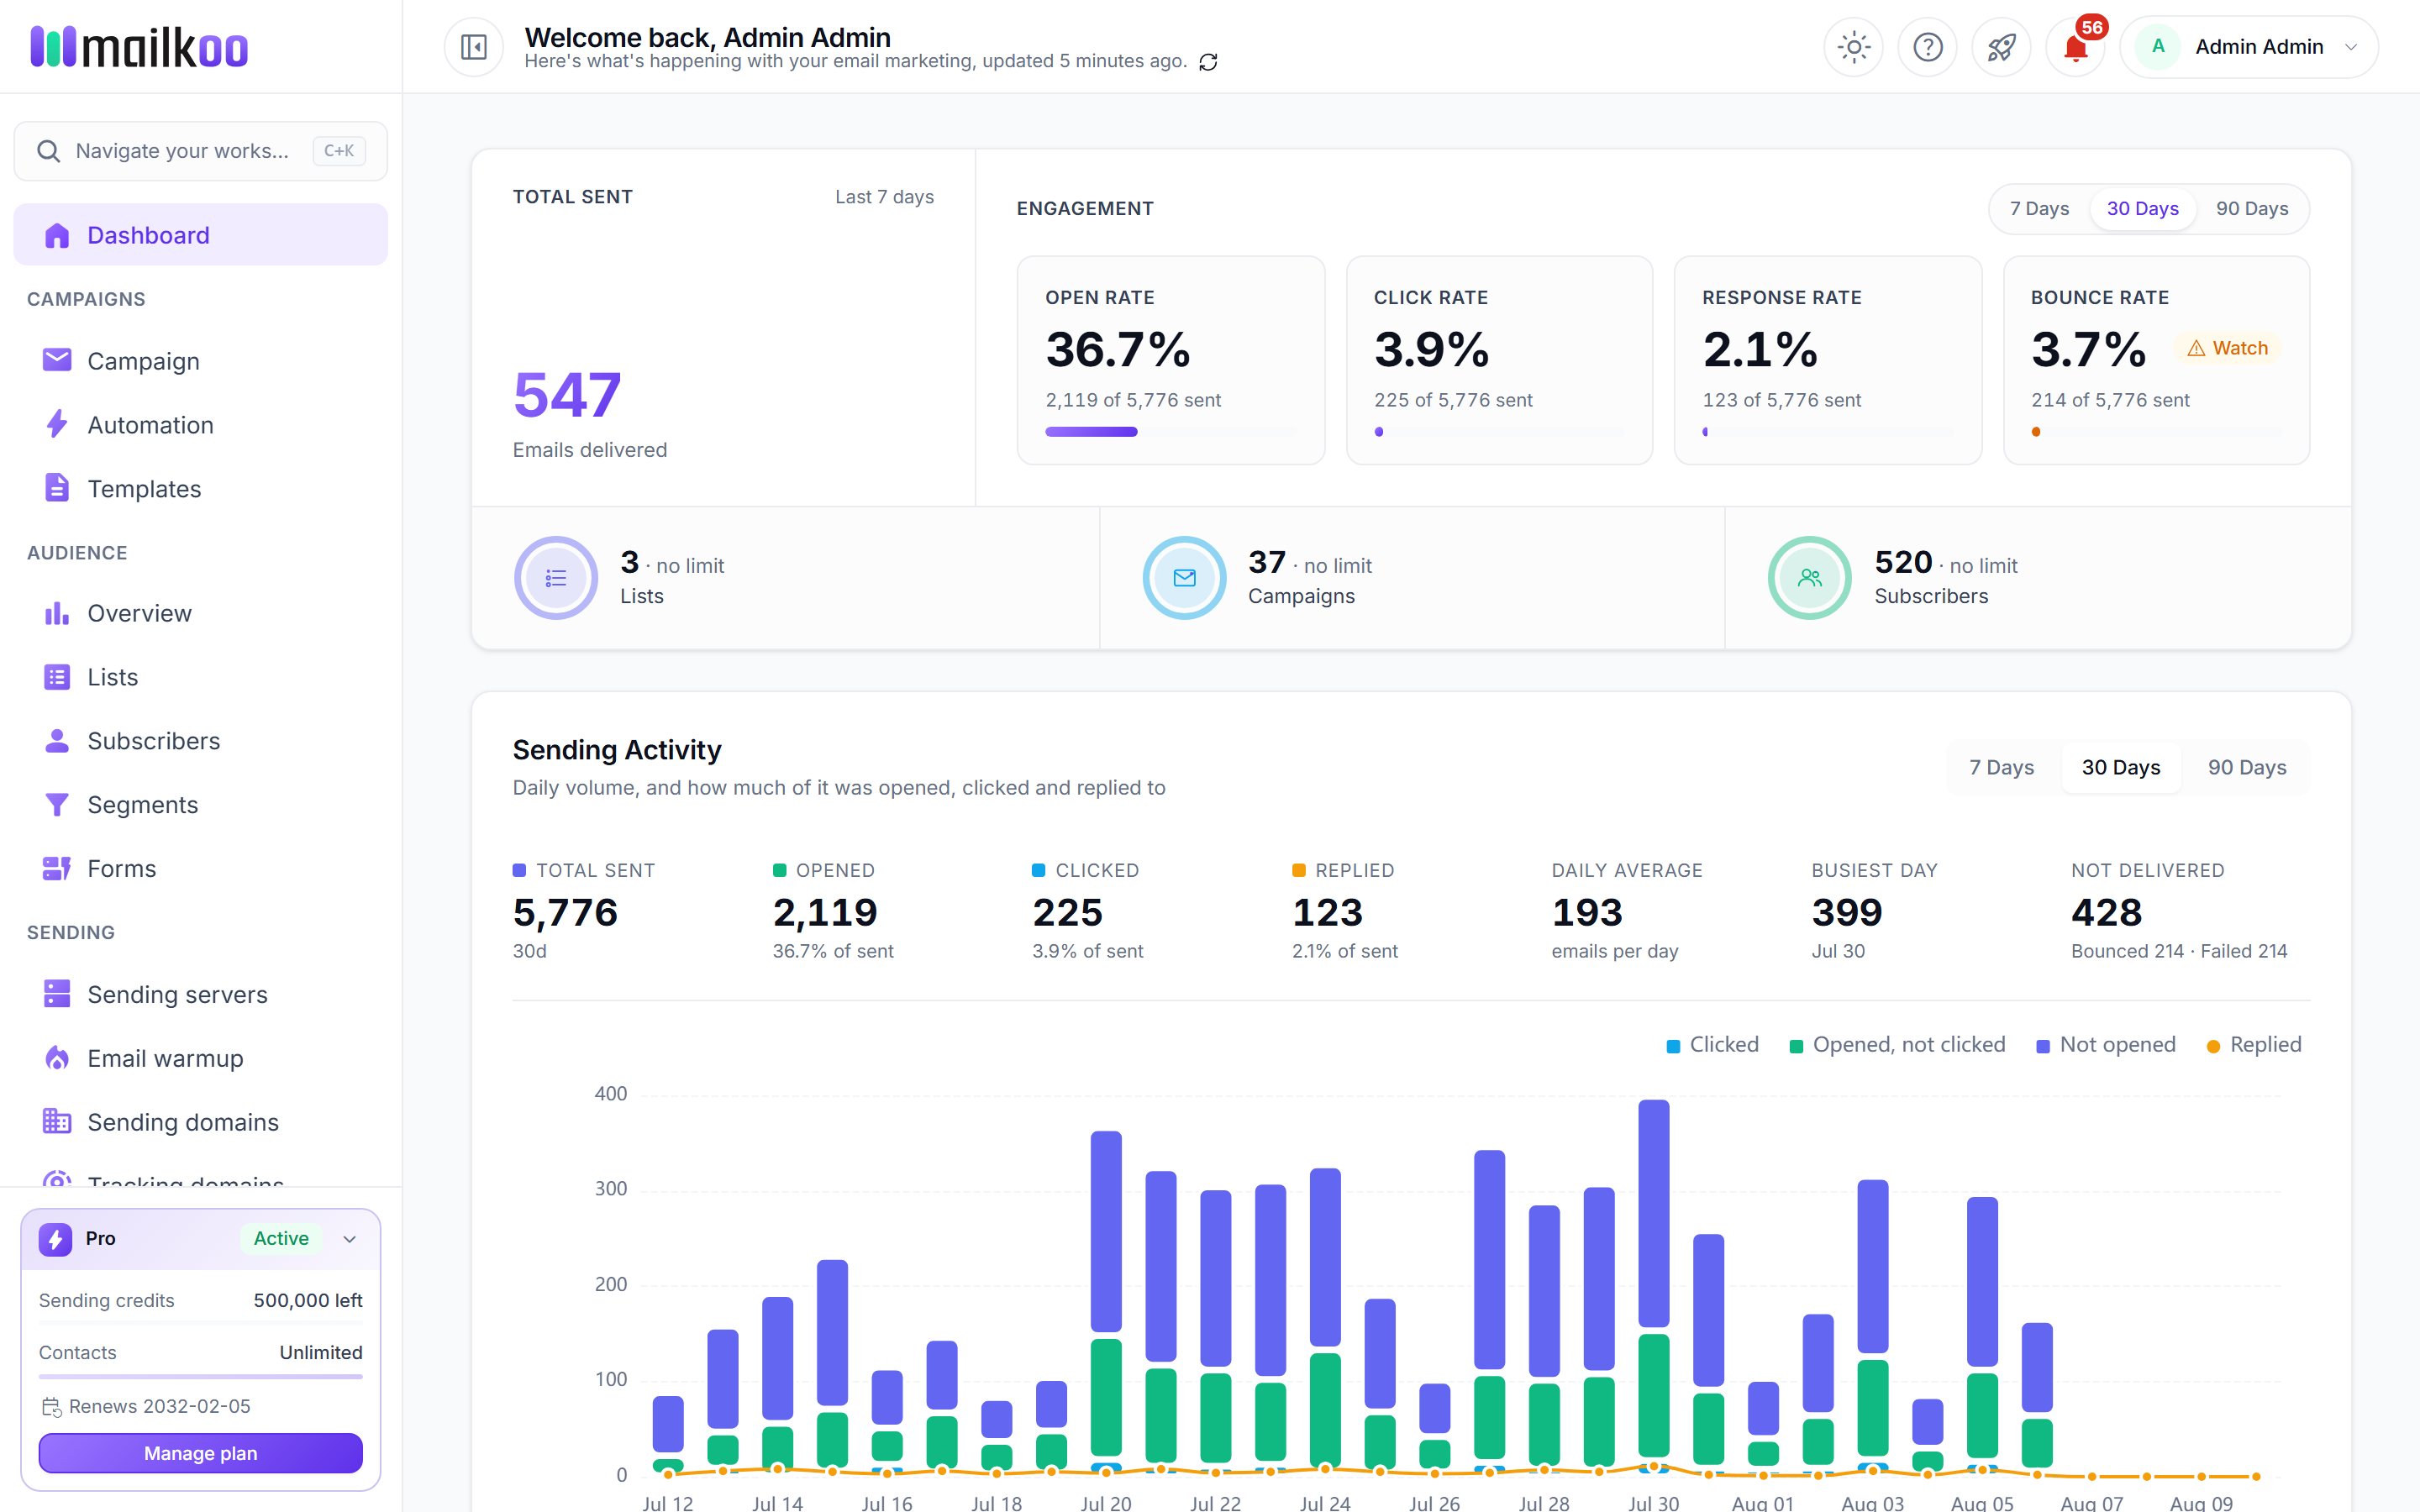This screenshot has height=1512, width=2420.
Task: Focus the Navigate your workspace search field
Action: point(201,151)
